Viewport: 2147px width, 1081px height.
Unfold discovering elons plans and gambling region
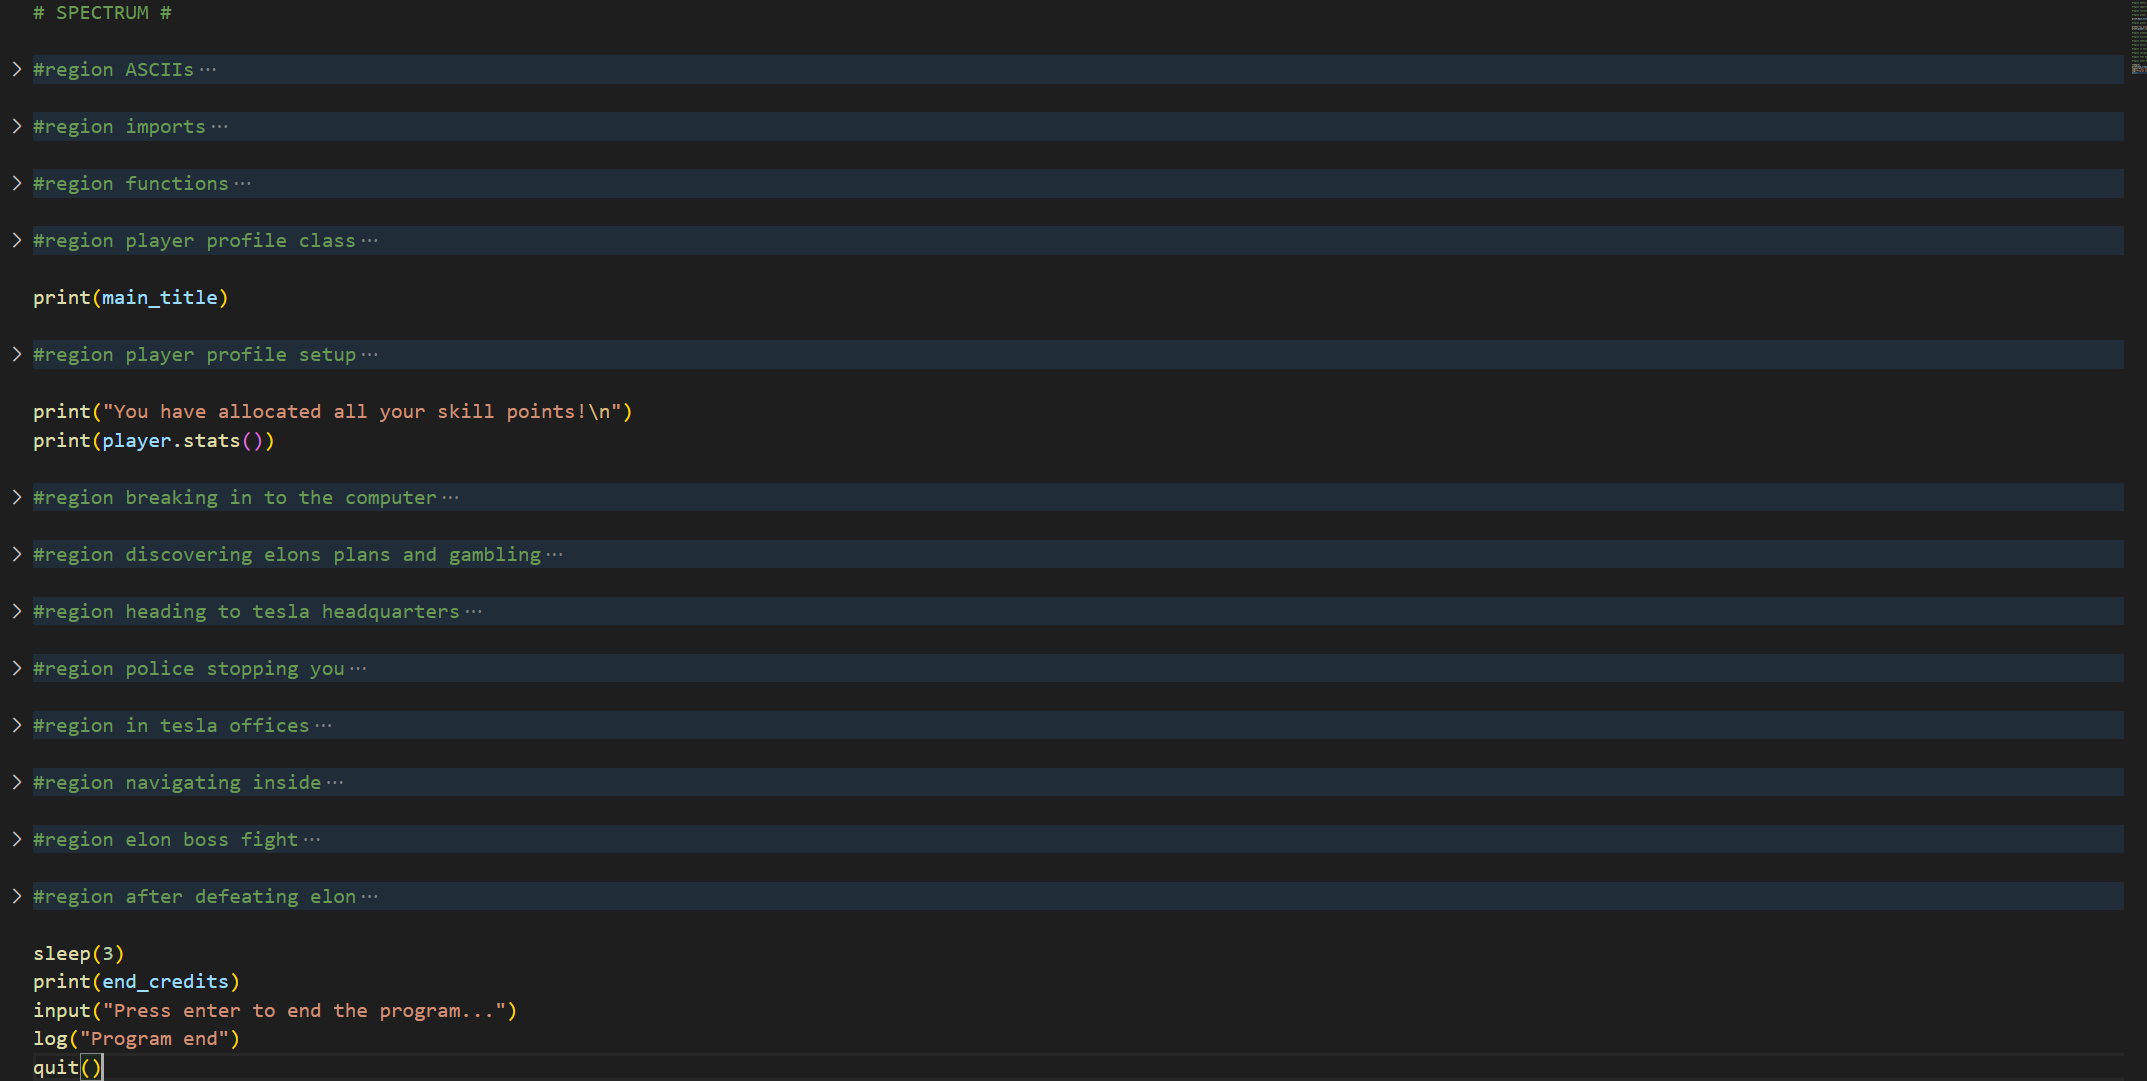click(17, 554)
